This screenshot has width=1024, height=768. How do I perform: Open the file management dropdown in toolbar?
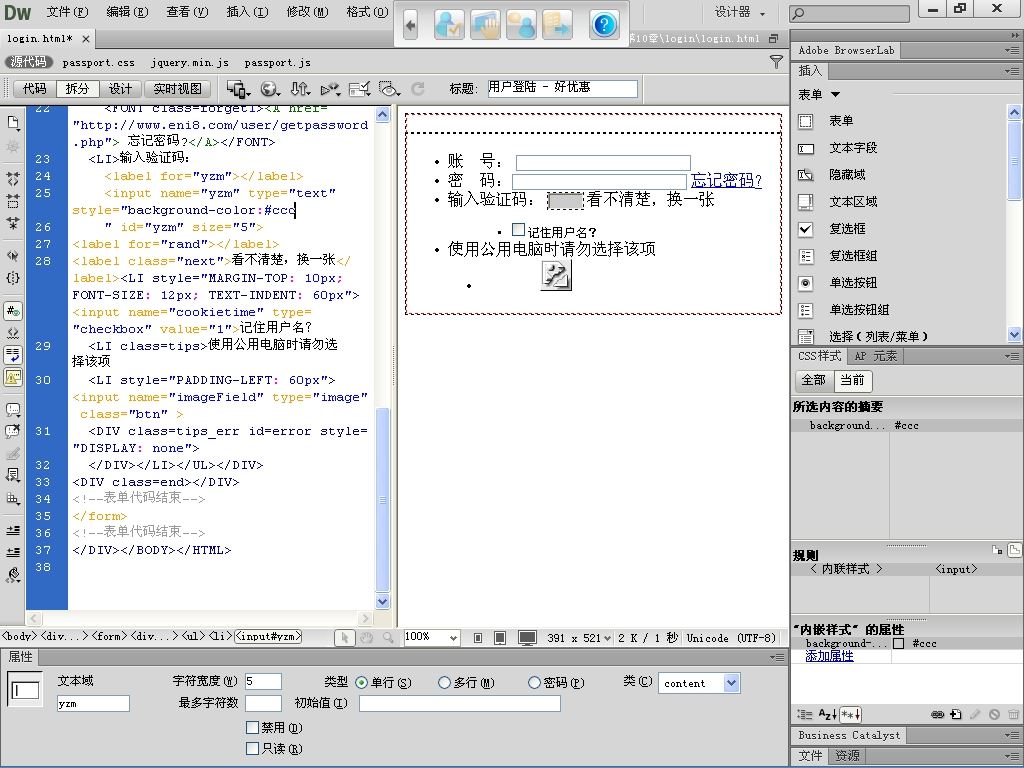pyautogui.click(x=300, y=89)
